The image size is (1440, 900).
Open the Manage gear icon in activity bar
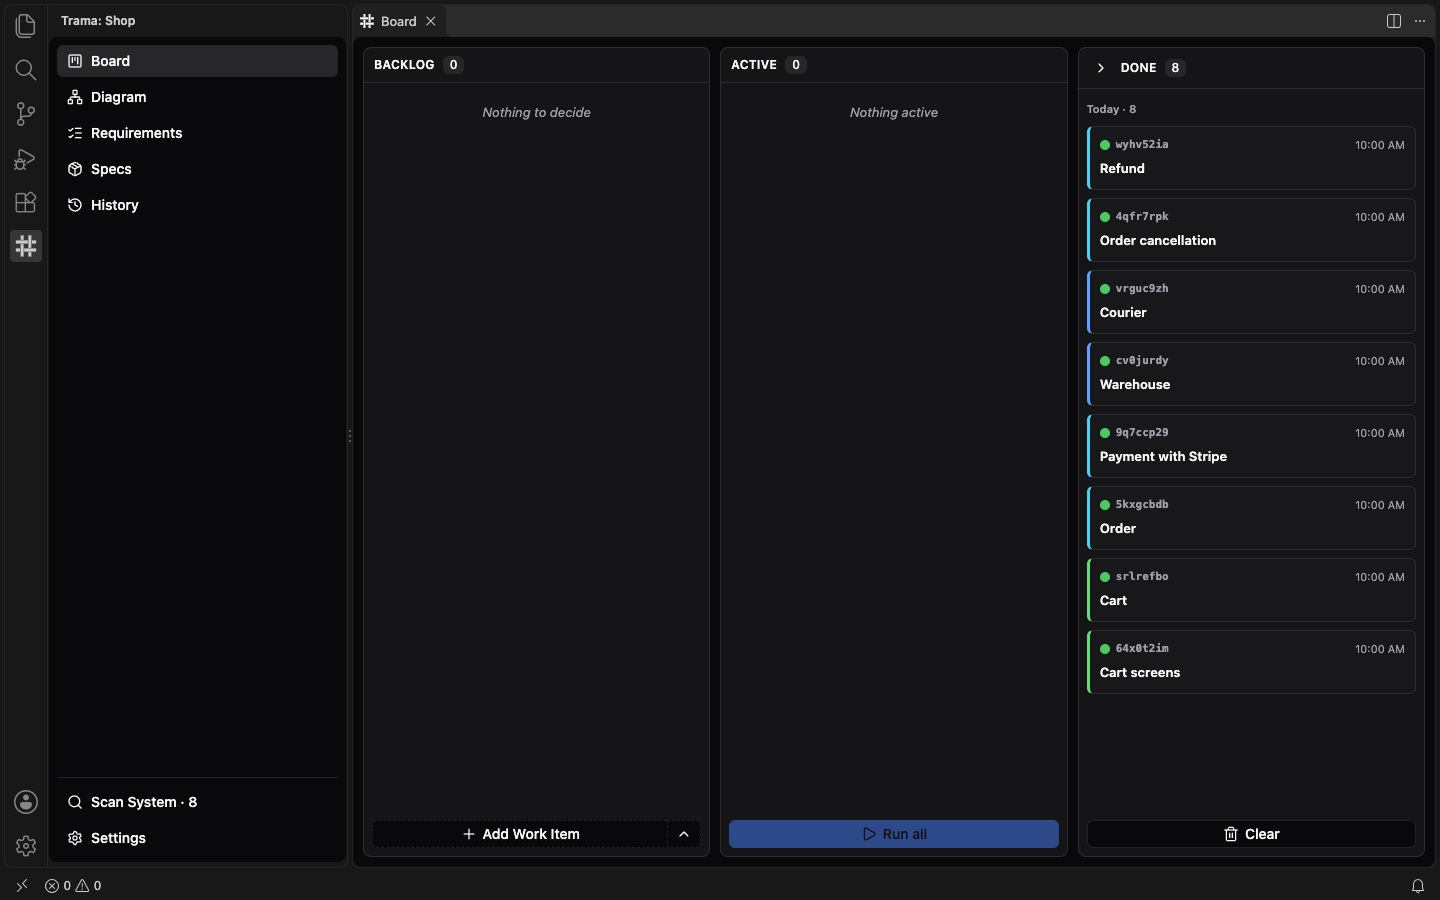tap(26, 846)
